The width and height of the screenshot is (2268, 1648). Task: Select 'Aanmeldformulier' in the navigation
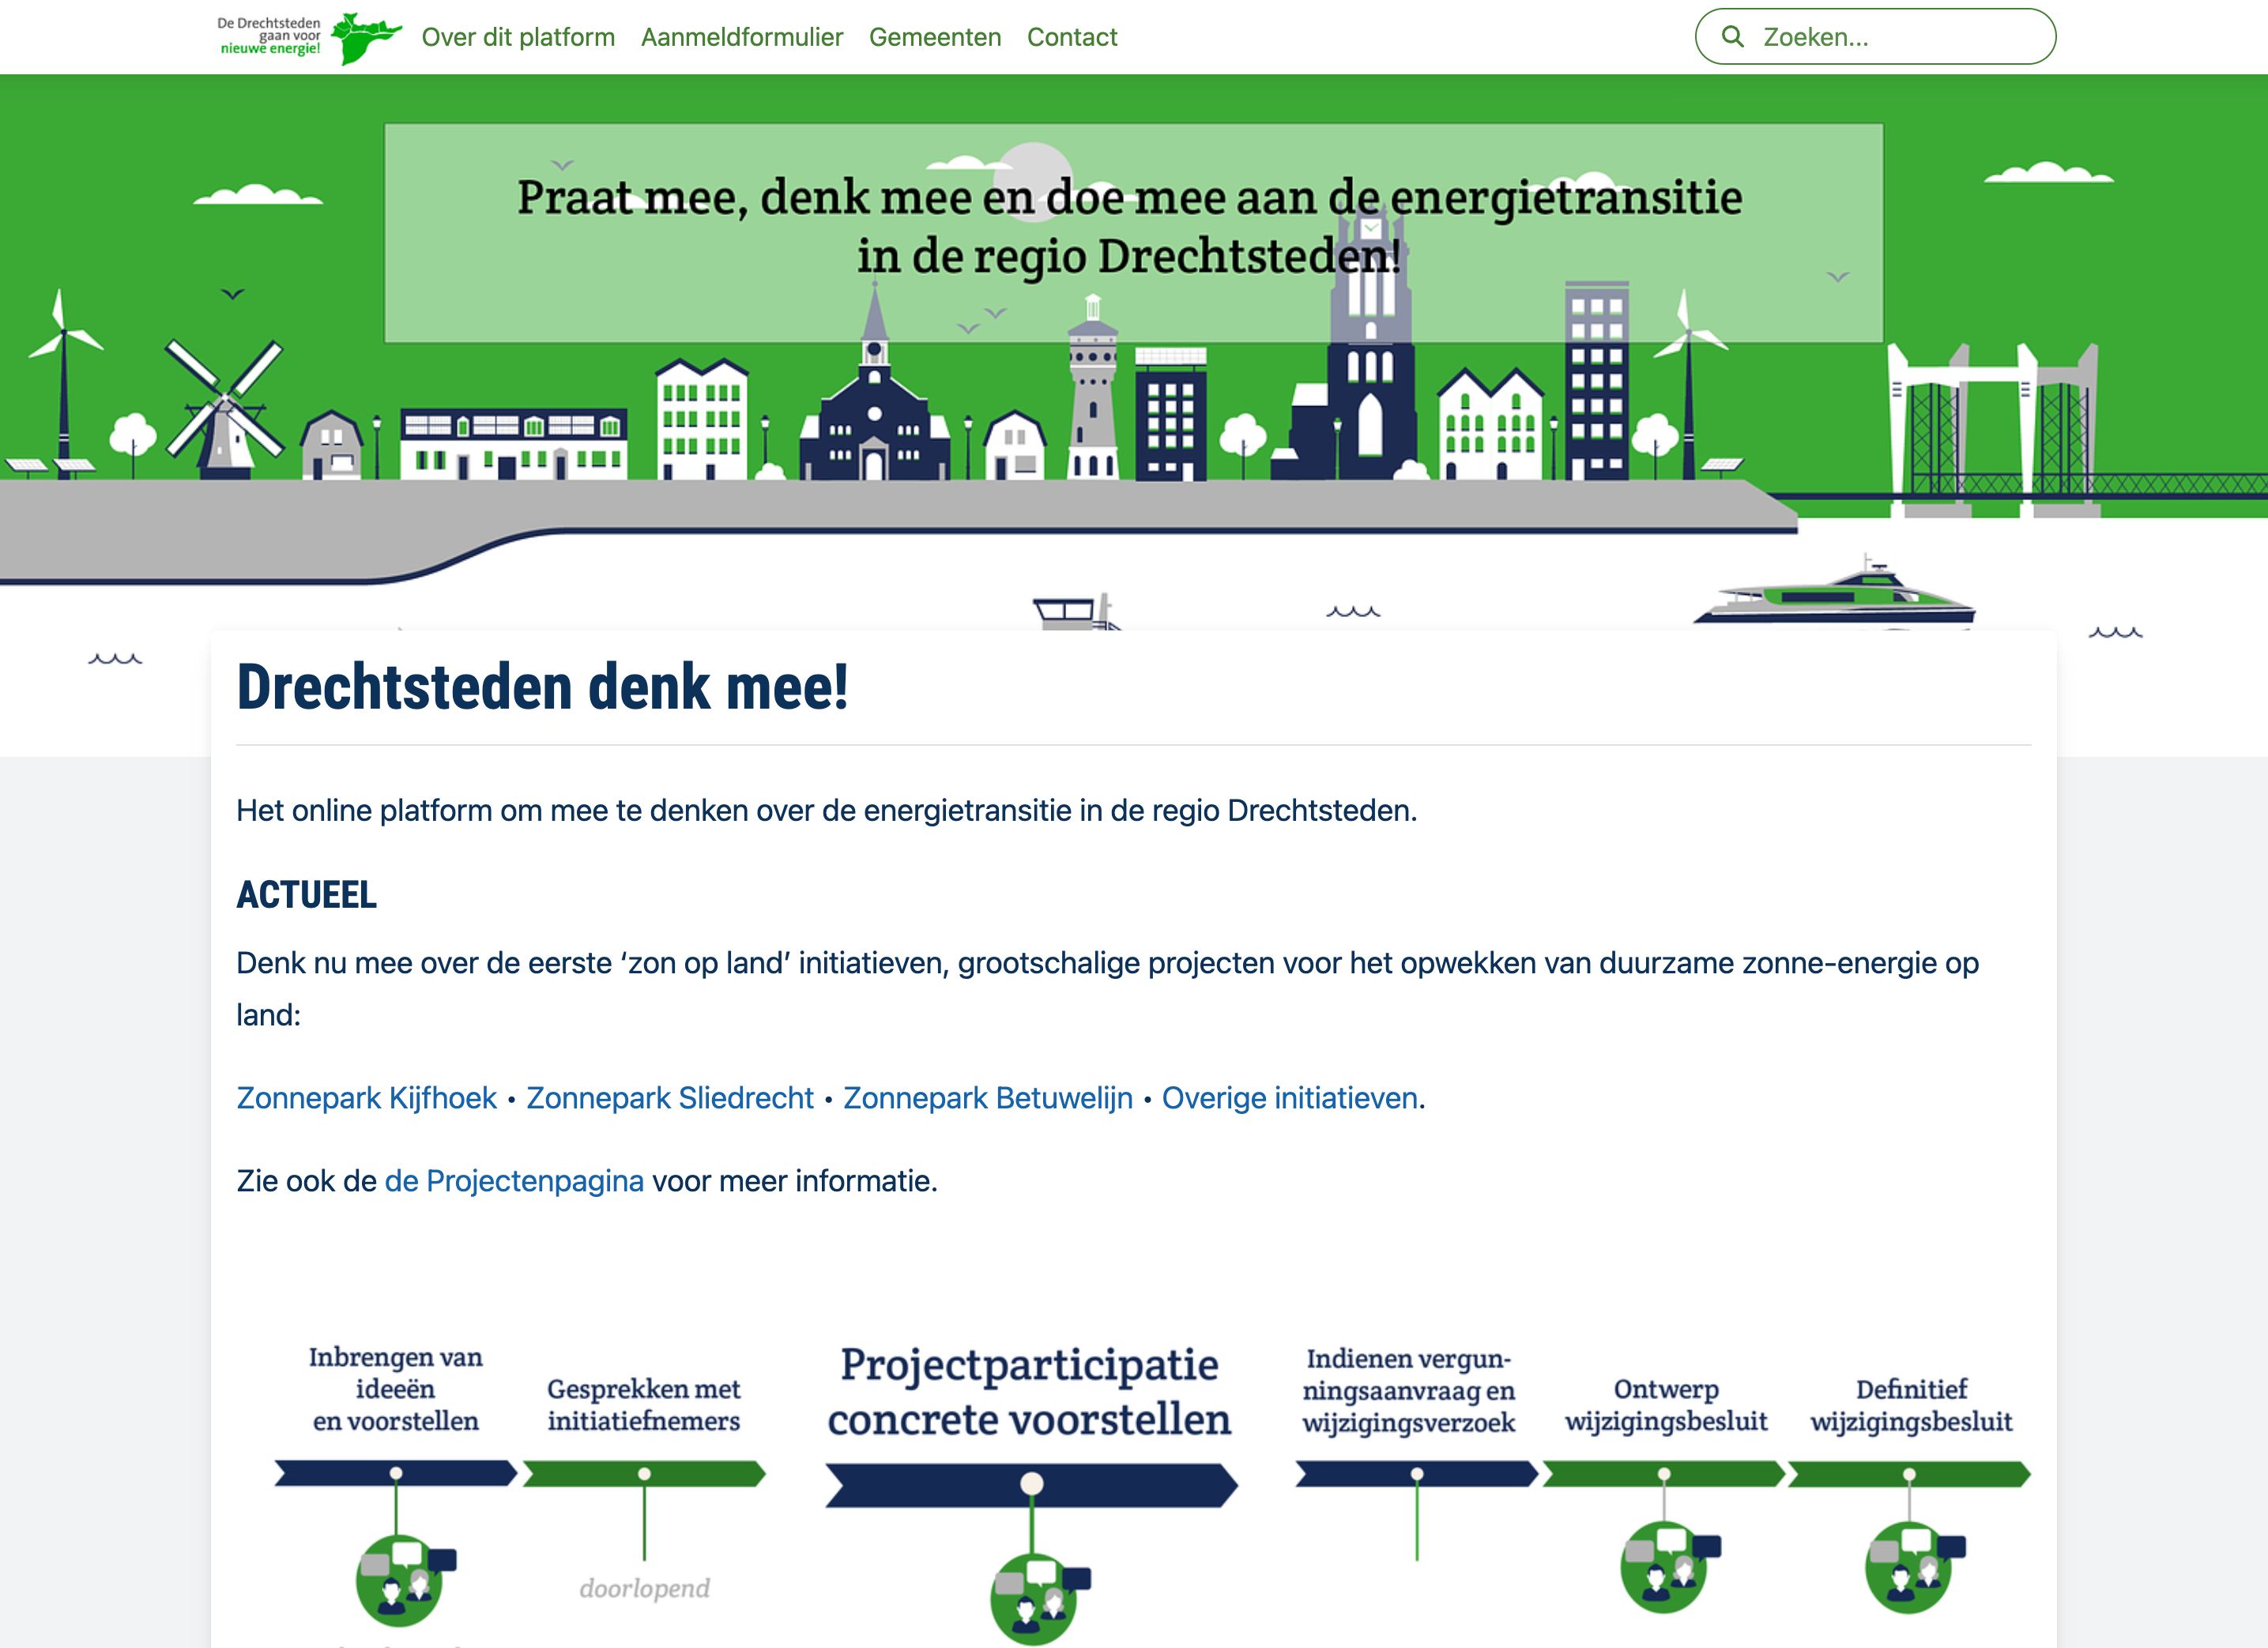coord(741,37)
